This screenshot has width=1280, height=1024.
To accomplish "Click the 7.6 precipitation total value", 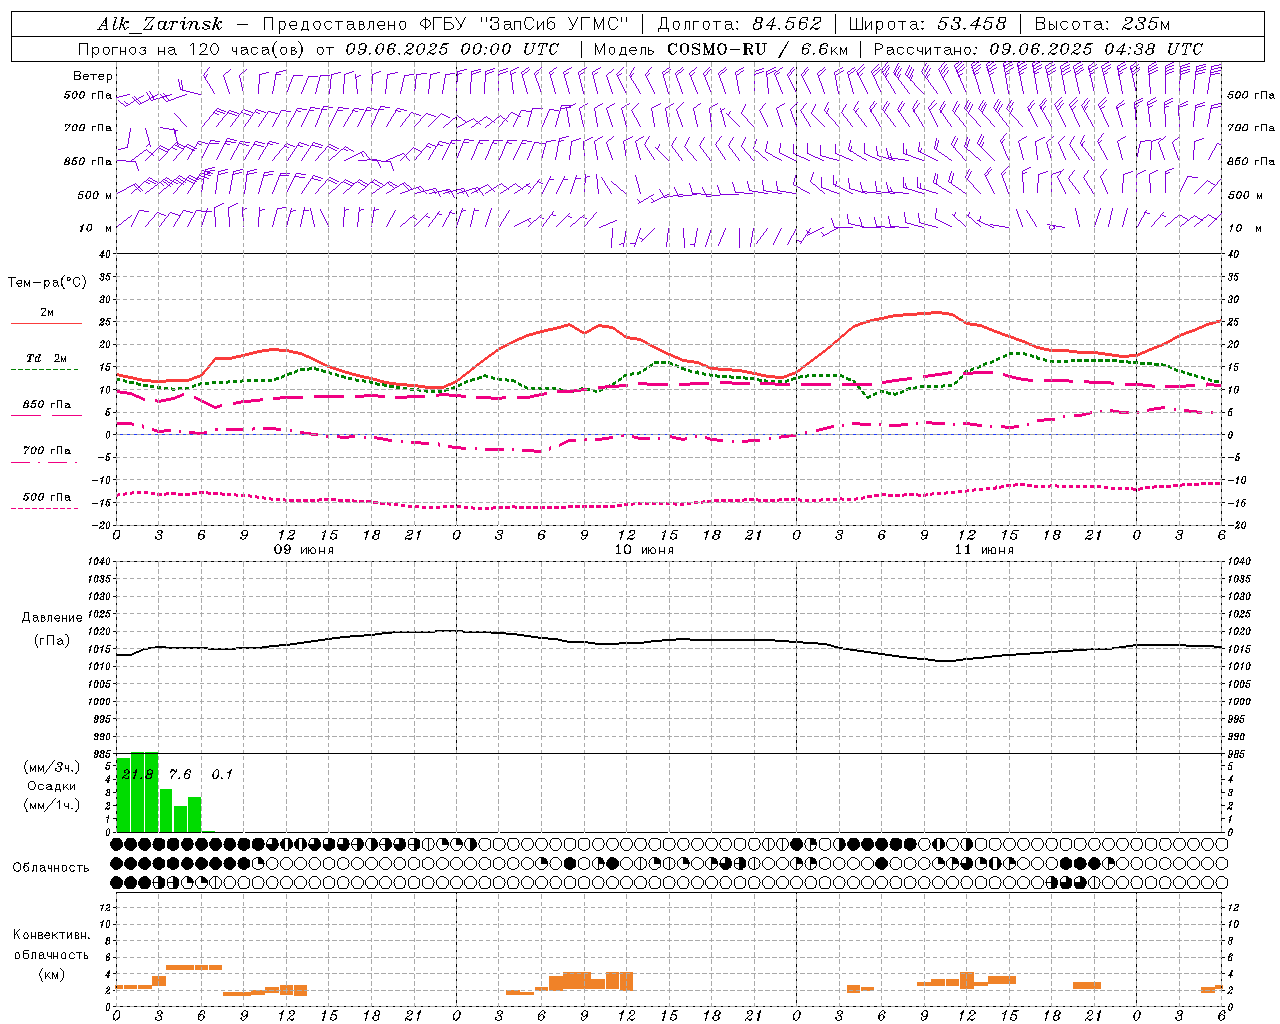I will click(x=179, y=774).
